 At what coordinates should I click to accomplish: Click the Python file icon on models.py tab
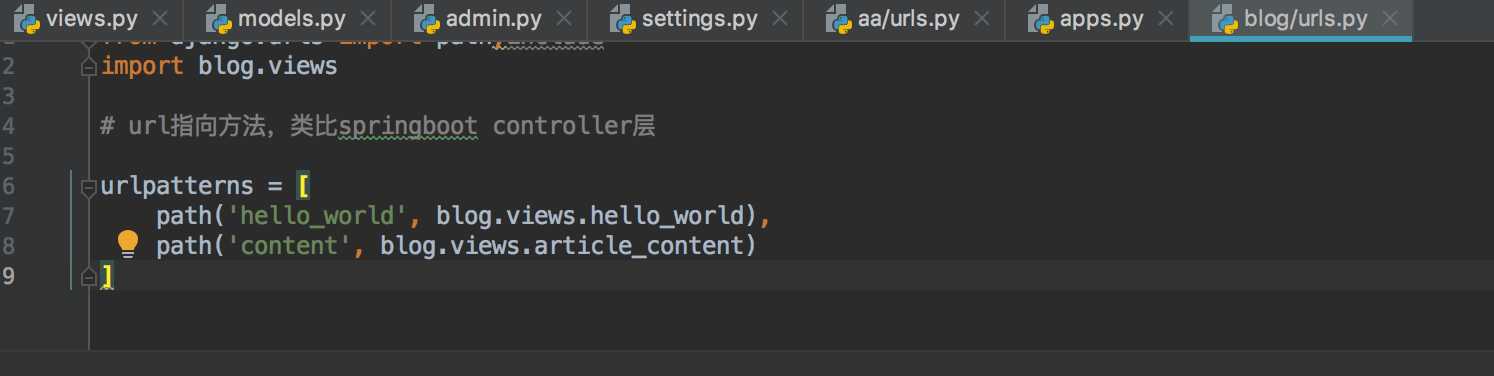[x=219, y=19]
